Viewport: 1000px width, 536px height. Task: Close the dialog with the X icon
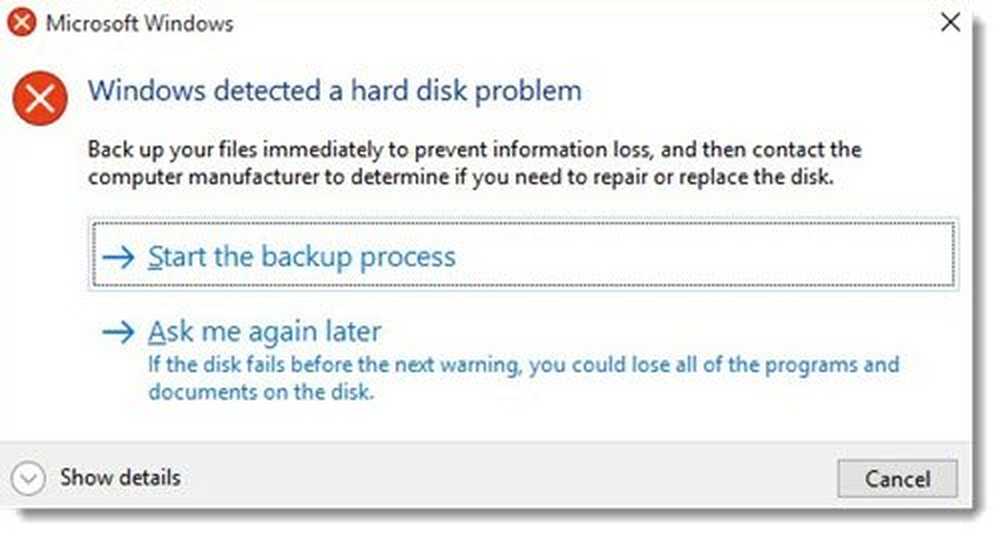(950, 22)
